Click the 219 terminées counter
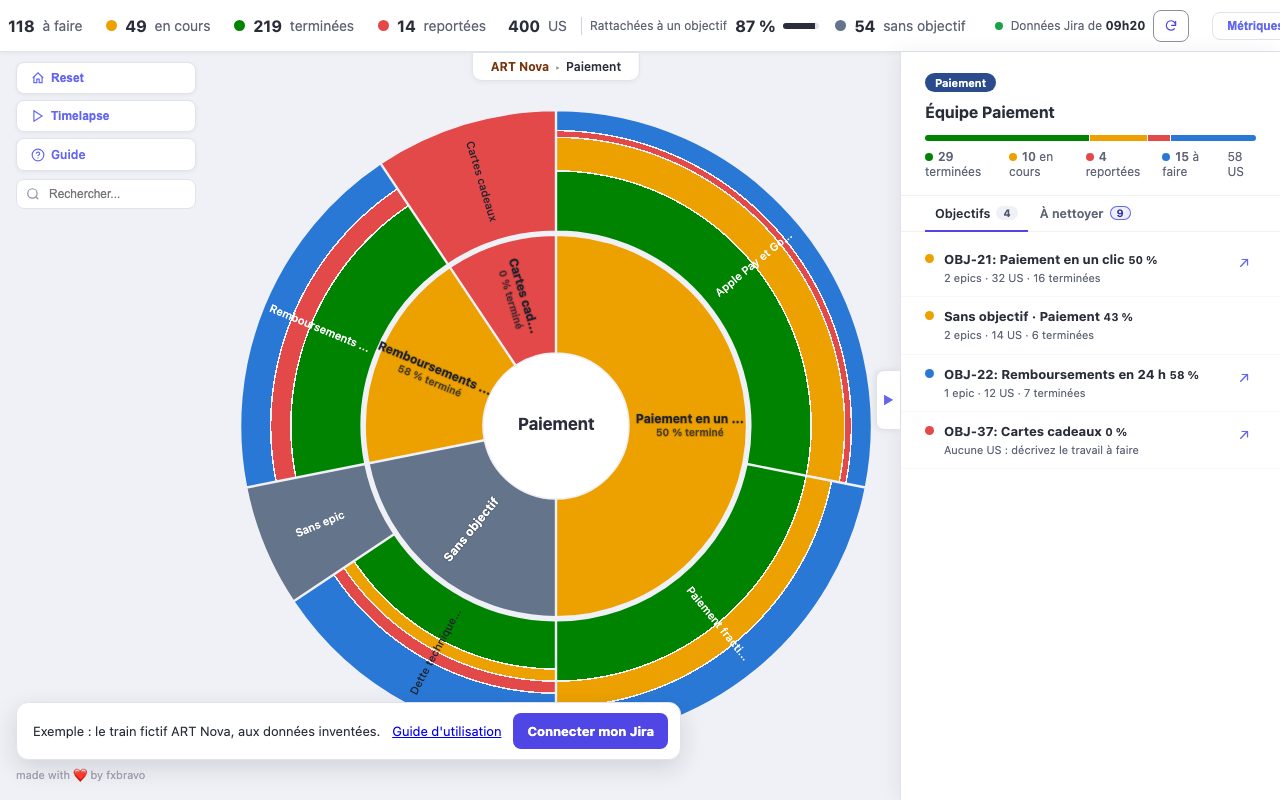Screen dimensions: 1280x800 pyautogui.click(x=294, y=27)
